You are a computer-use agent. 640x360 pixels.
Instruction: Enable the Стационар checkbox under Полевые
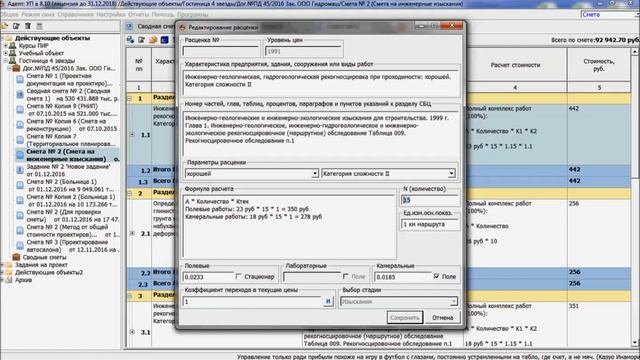[x=239, y=276]
